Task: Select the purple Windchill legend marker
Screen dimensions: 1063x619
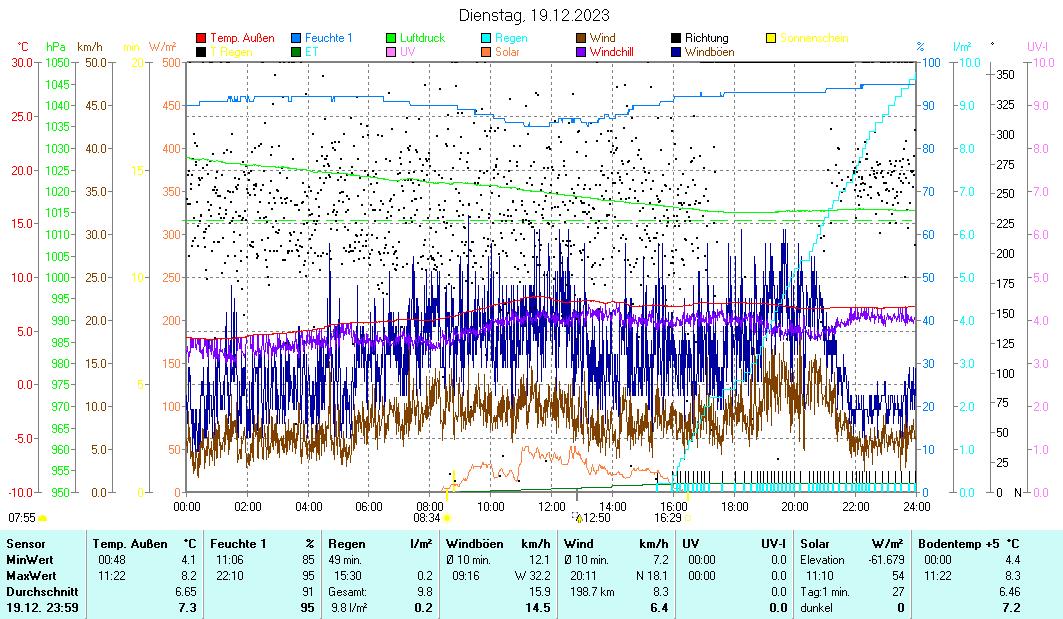Action: 581,51
